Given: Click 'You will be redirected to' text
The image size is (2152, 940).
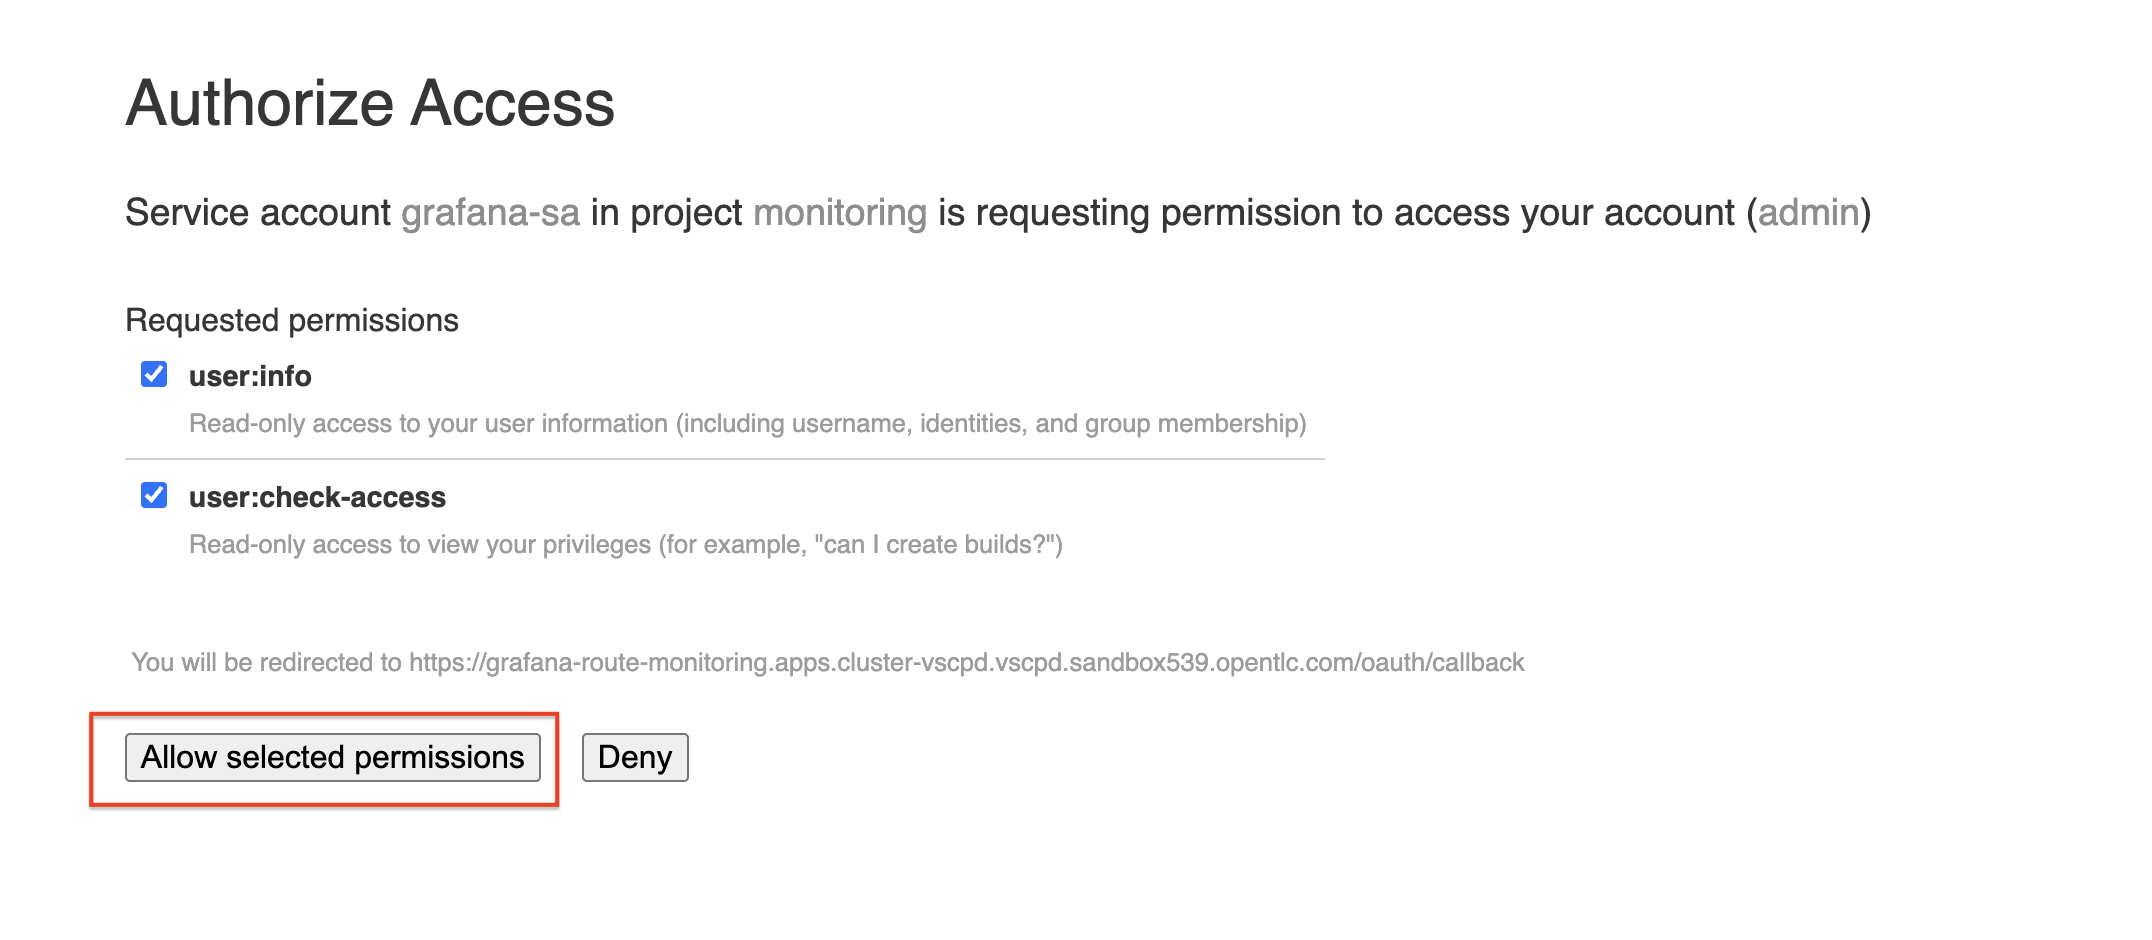Looking at the screenshot, I should (x=267, y=663).
